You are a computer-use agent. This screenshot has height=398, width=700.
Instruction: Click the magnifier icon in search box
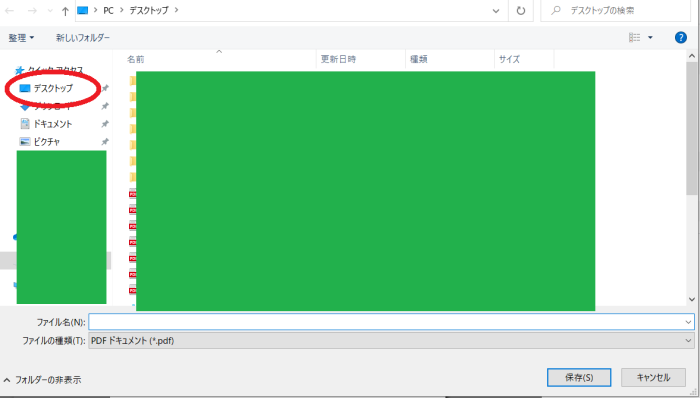point(556,10)
